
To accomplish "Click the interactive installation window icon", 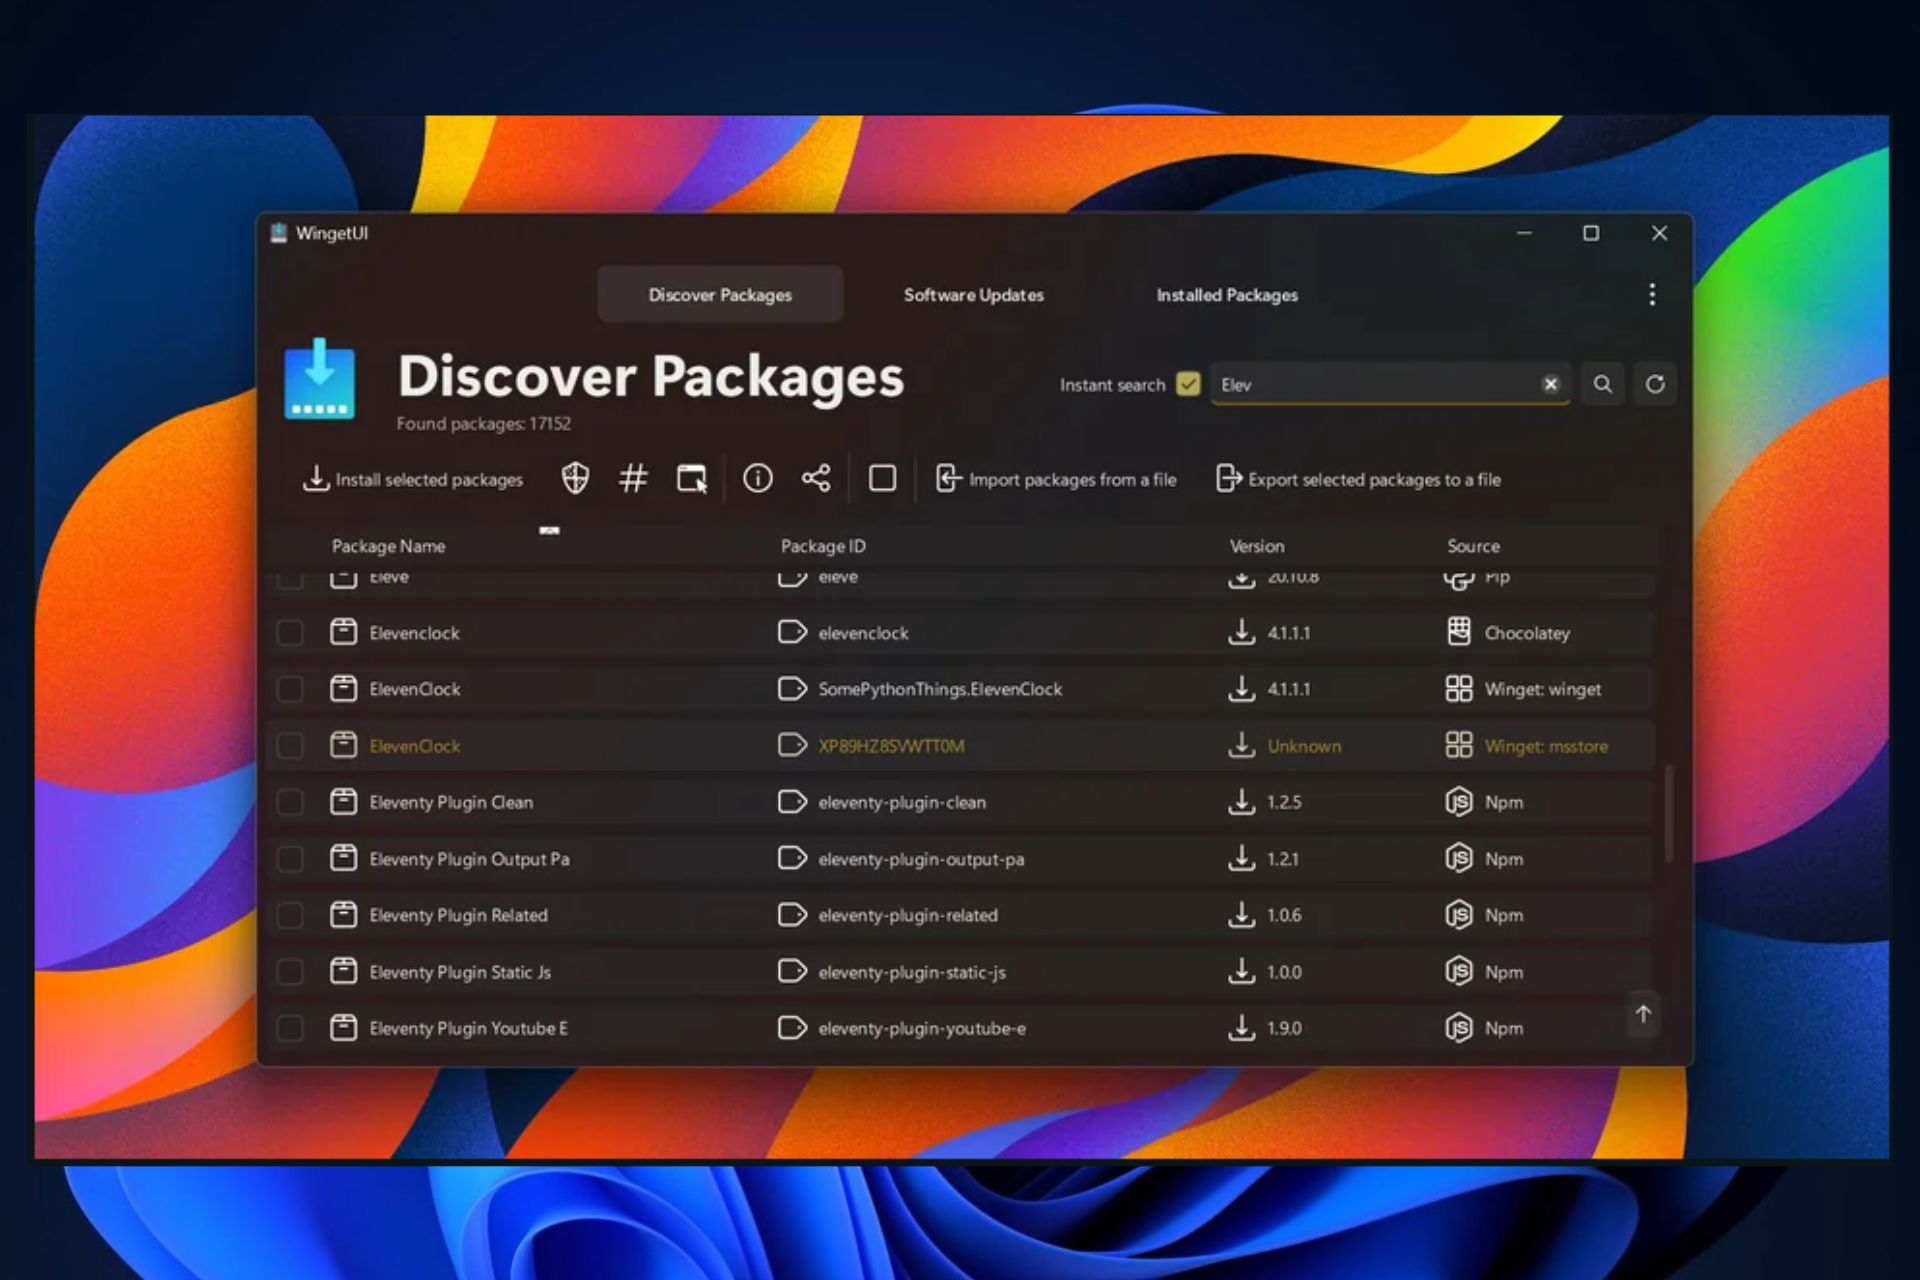I will (x=692, y=479).
